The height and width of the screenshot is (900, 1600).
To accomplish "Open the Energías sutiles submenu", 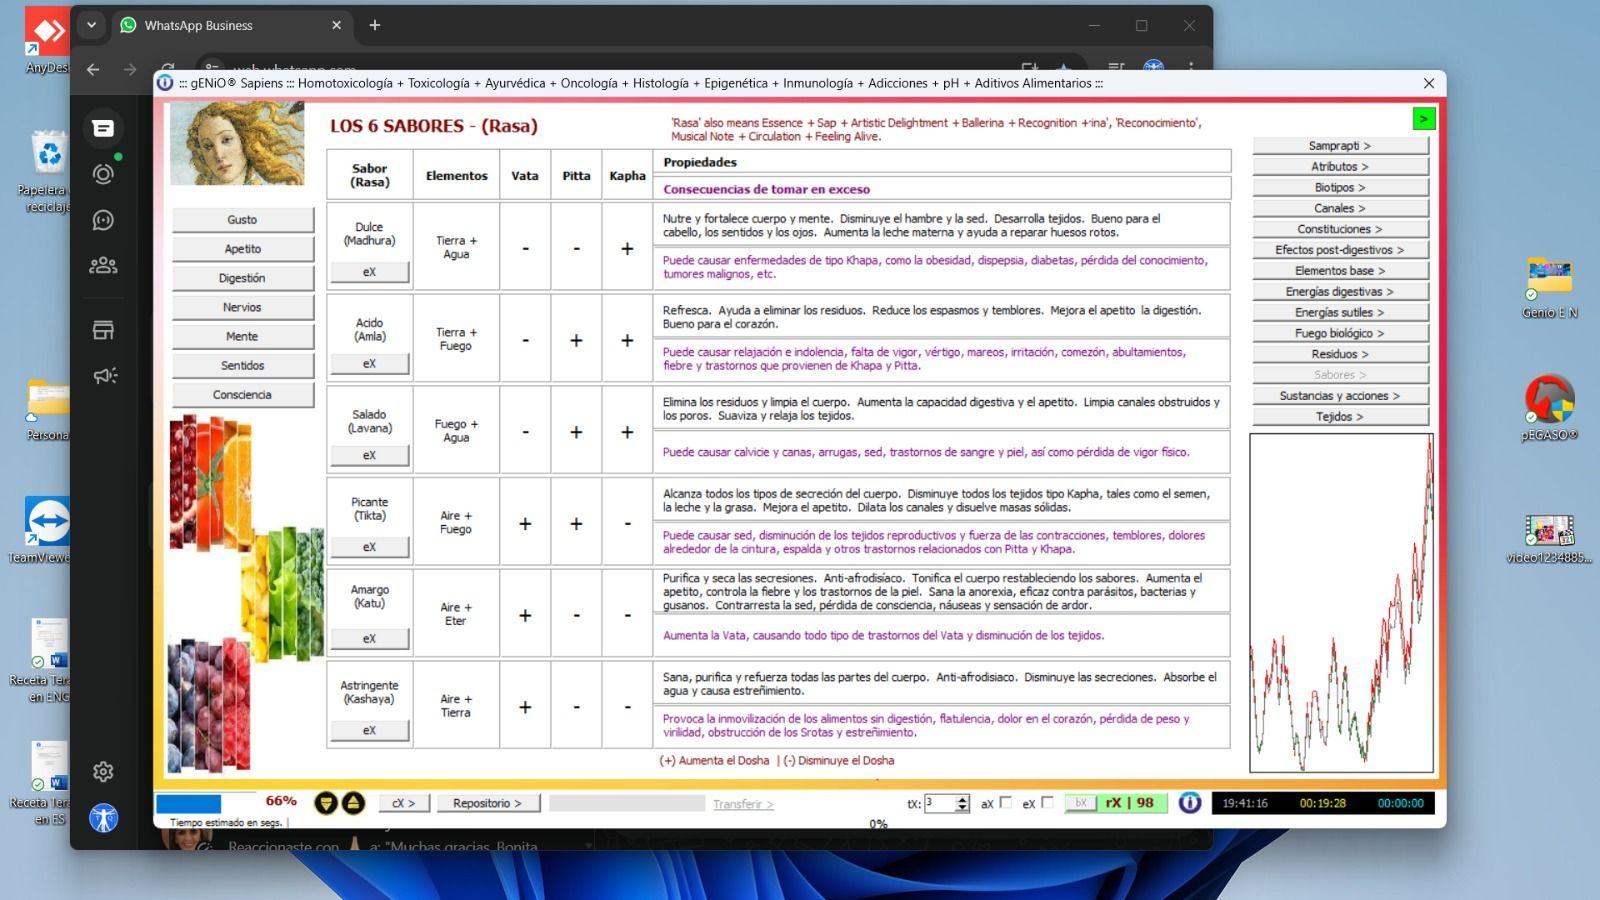I will pyautogui.click(x=1340, y=312).
